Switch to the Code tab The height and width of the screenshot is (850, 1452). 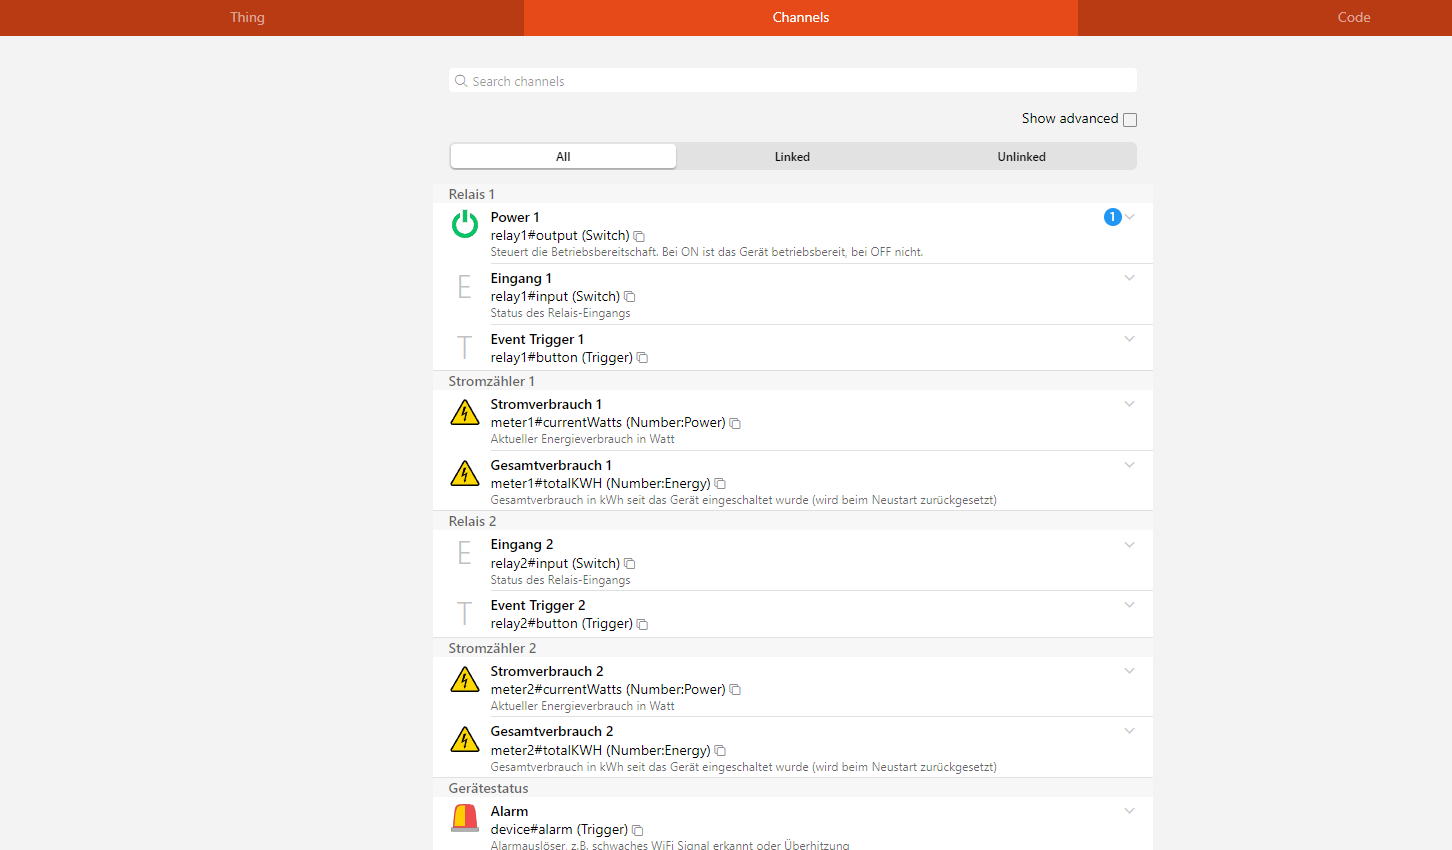[1353, 17]
